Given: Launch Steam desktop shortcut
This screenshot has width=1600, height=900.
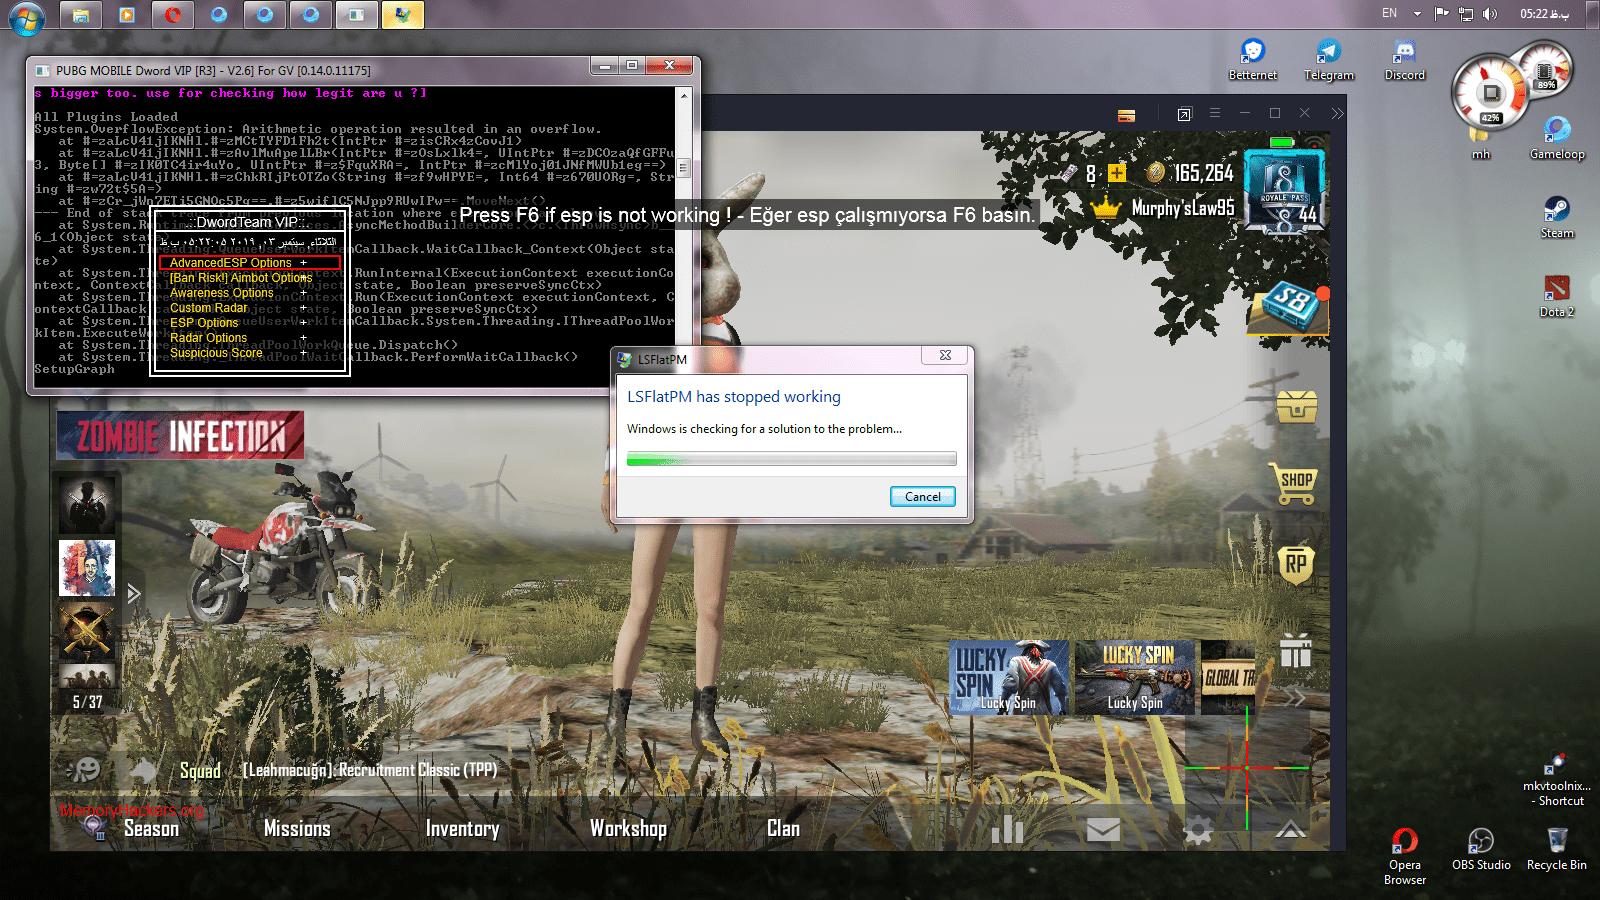Looking at the screenshot, I should 1557,217.
